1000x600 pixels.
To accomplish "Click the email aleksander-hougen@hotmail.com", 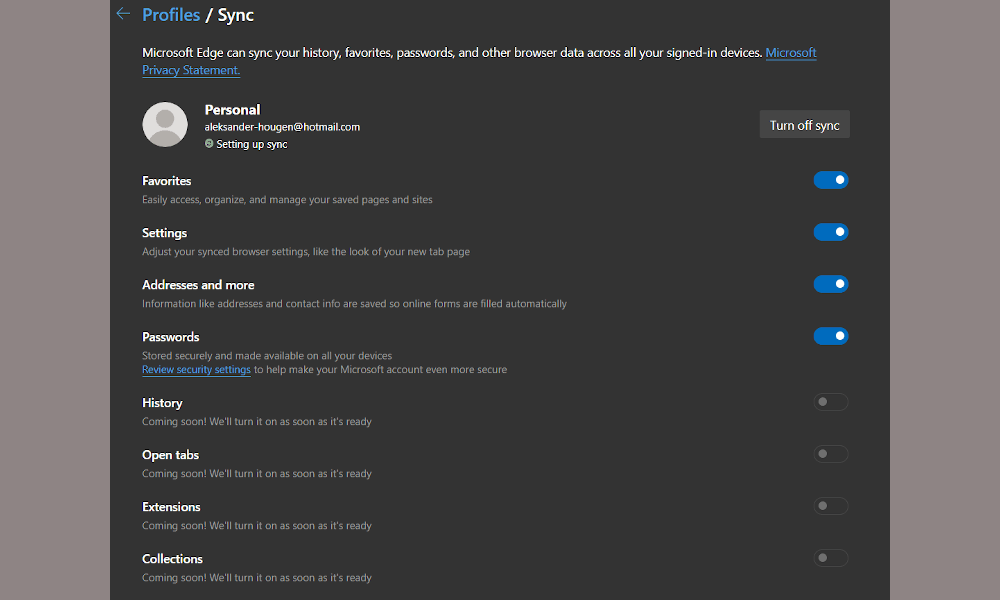I will (282, 127).
